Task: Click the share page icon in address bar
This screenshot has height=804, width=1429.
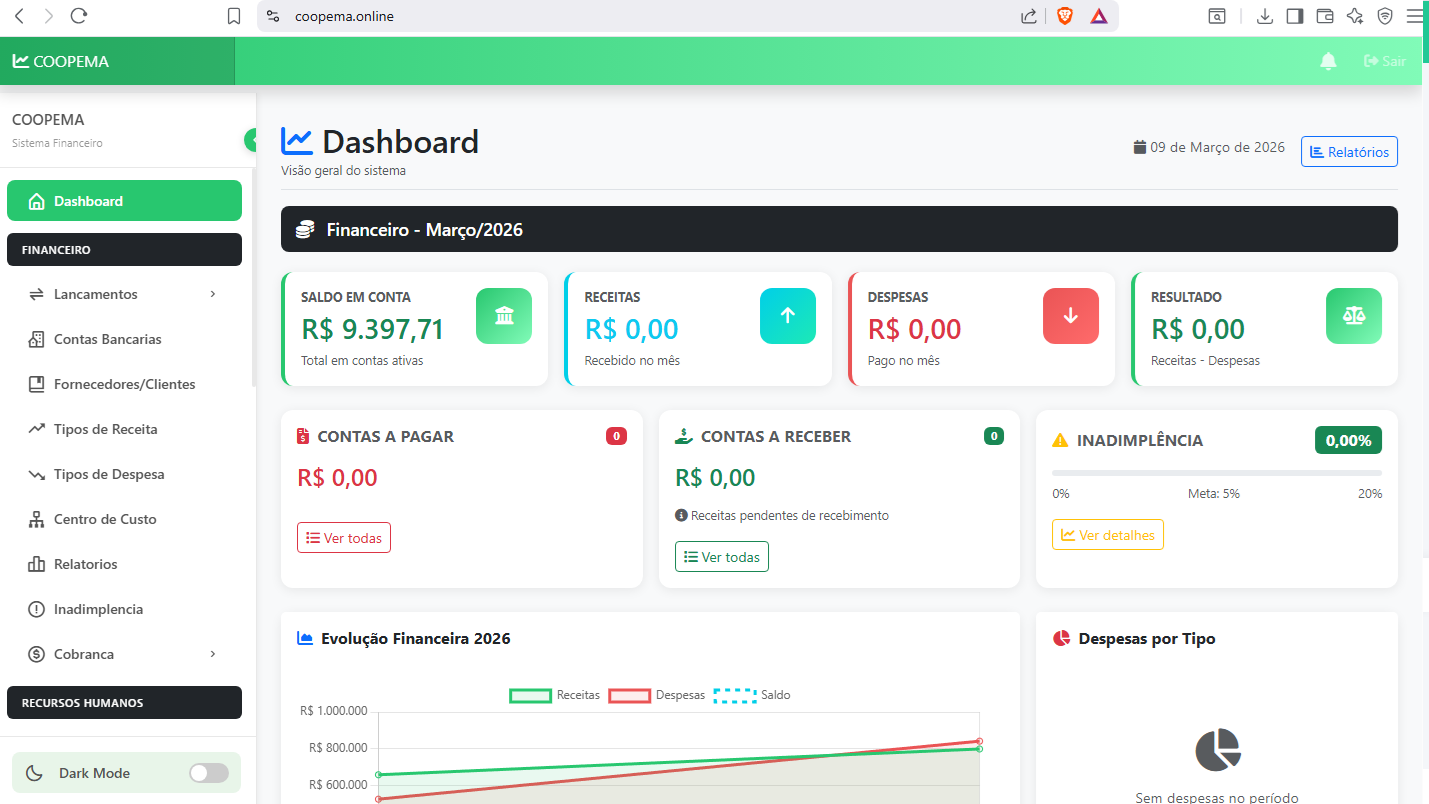Action: point(1029,16)
